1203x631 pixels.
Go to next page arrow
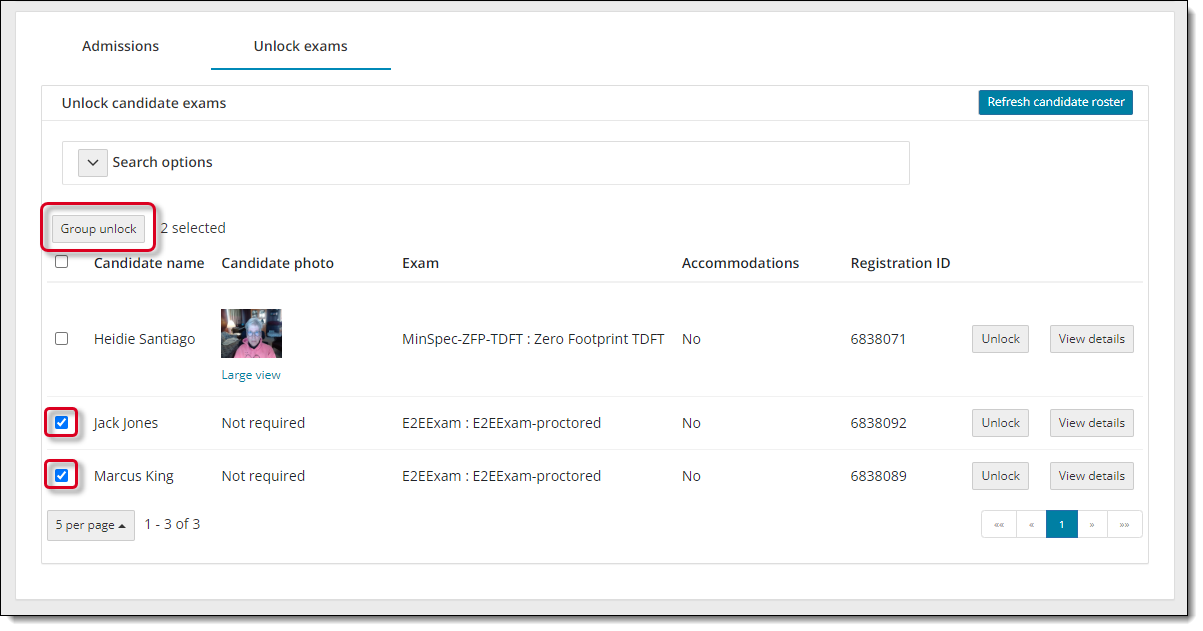pos(1092,524)
